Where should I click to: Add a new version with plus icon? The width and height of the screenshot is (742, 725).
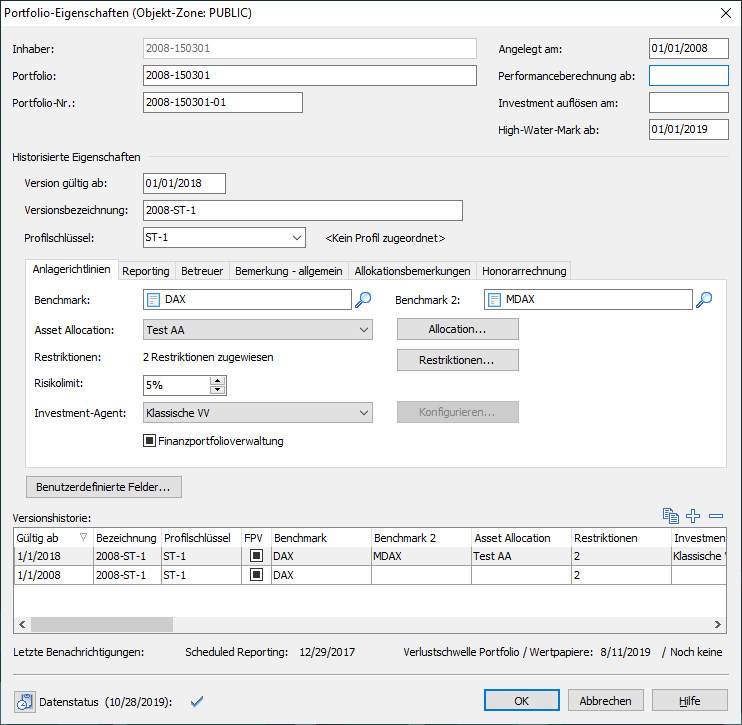[x=693, y=516]
